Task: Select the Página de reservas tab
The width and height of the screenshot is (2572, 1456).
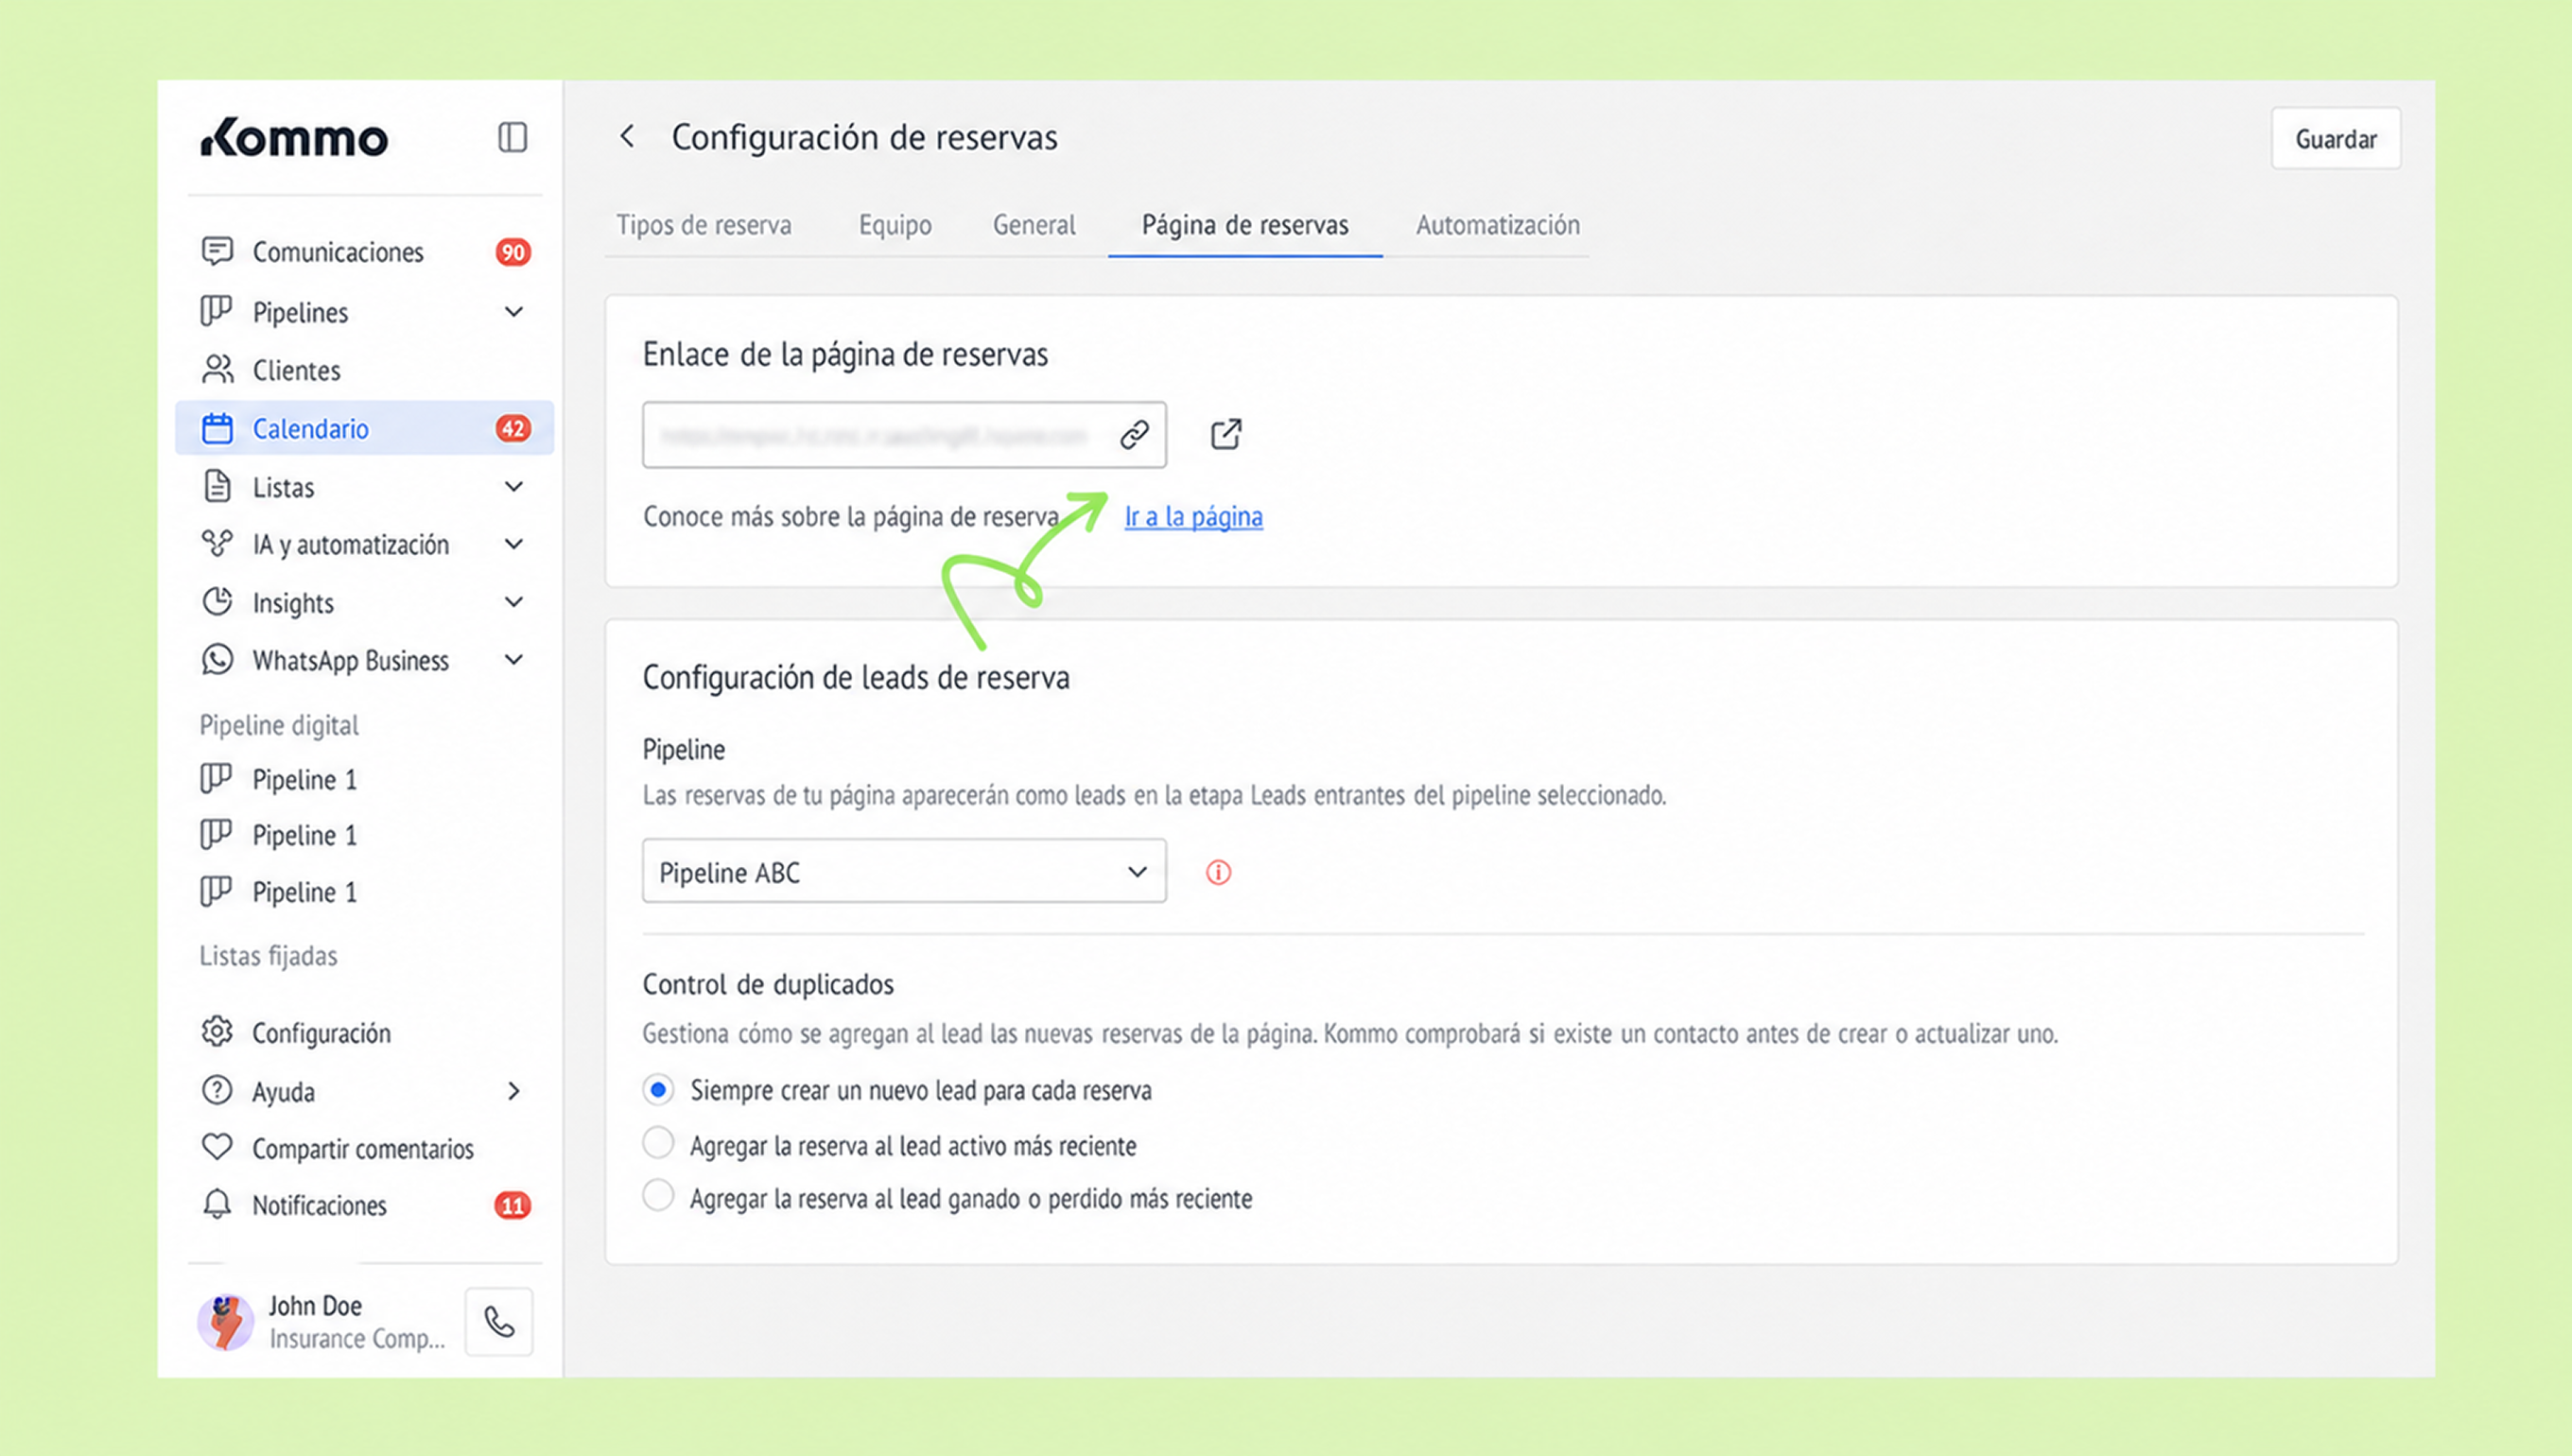Action: click(x=1245, y=225)
